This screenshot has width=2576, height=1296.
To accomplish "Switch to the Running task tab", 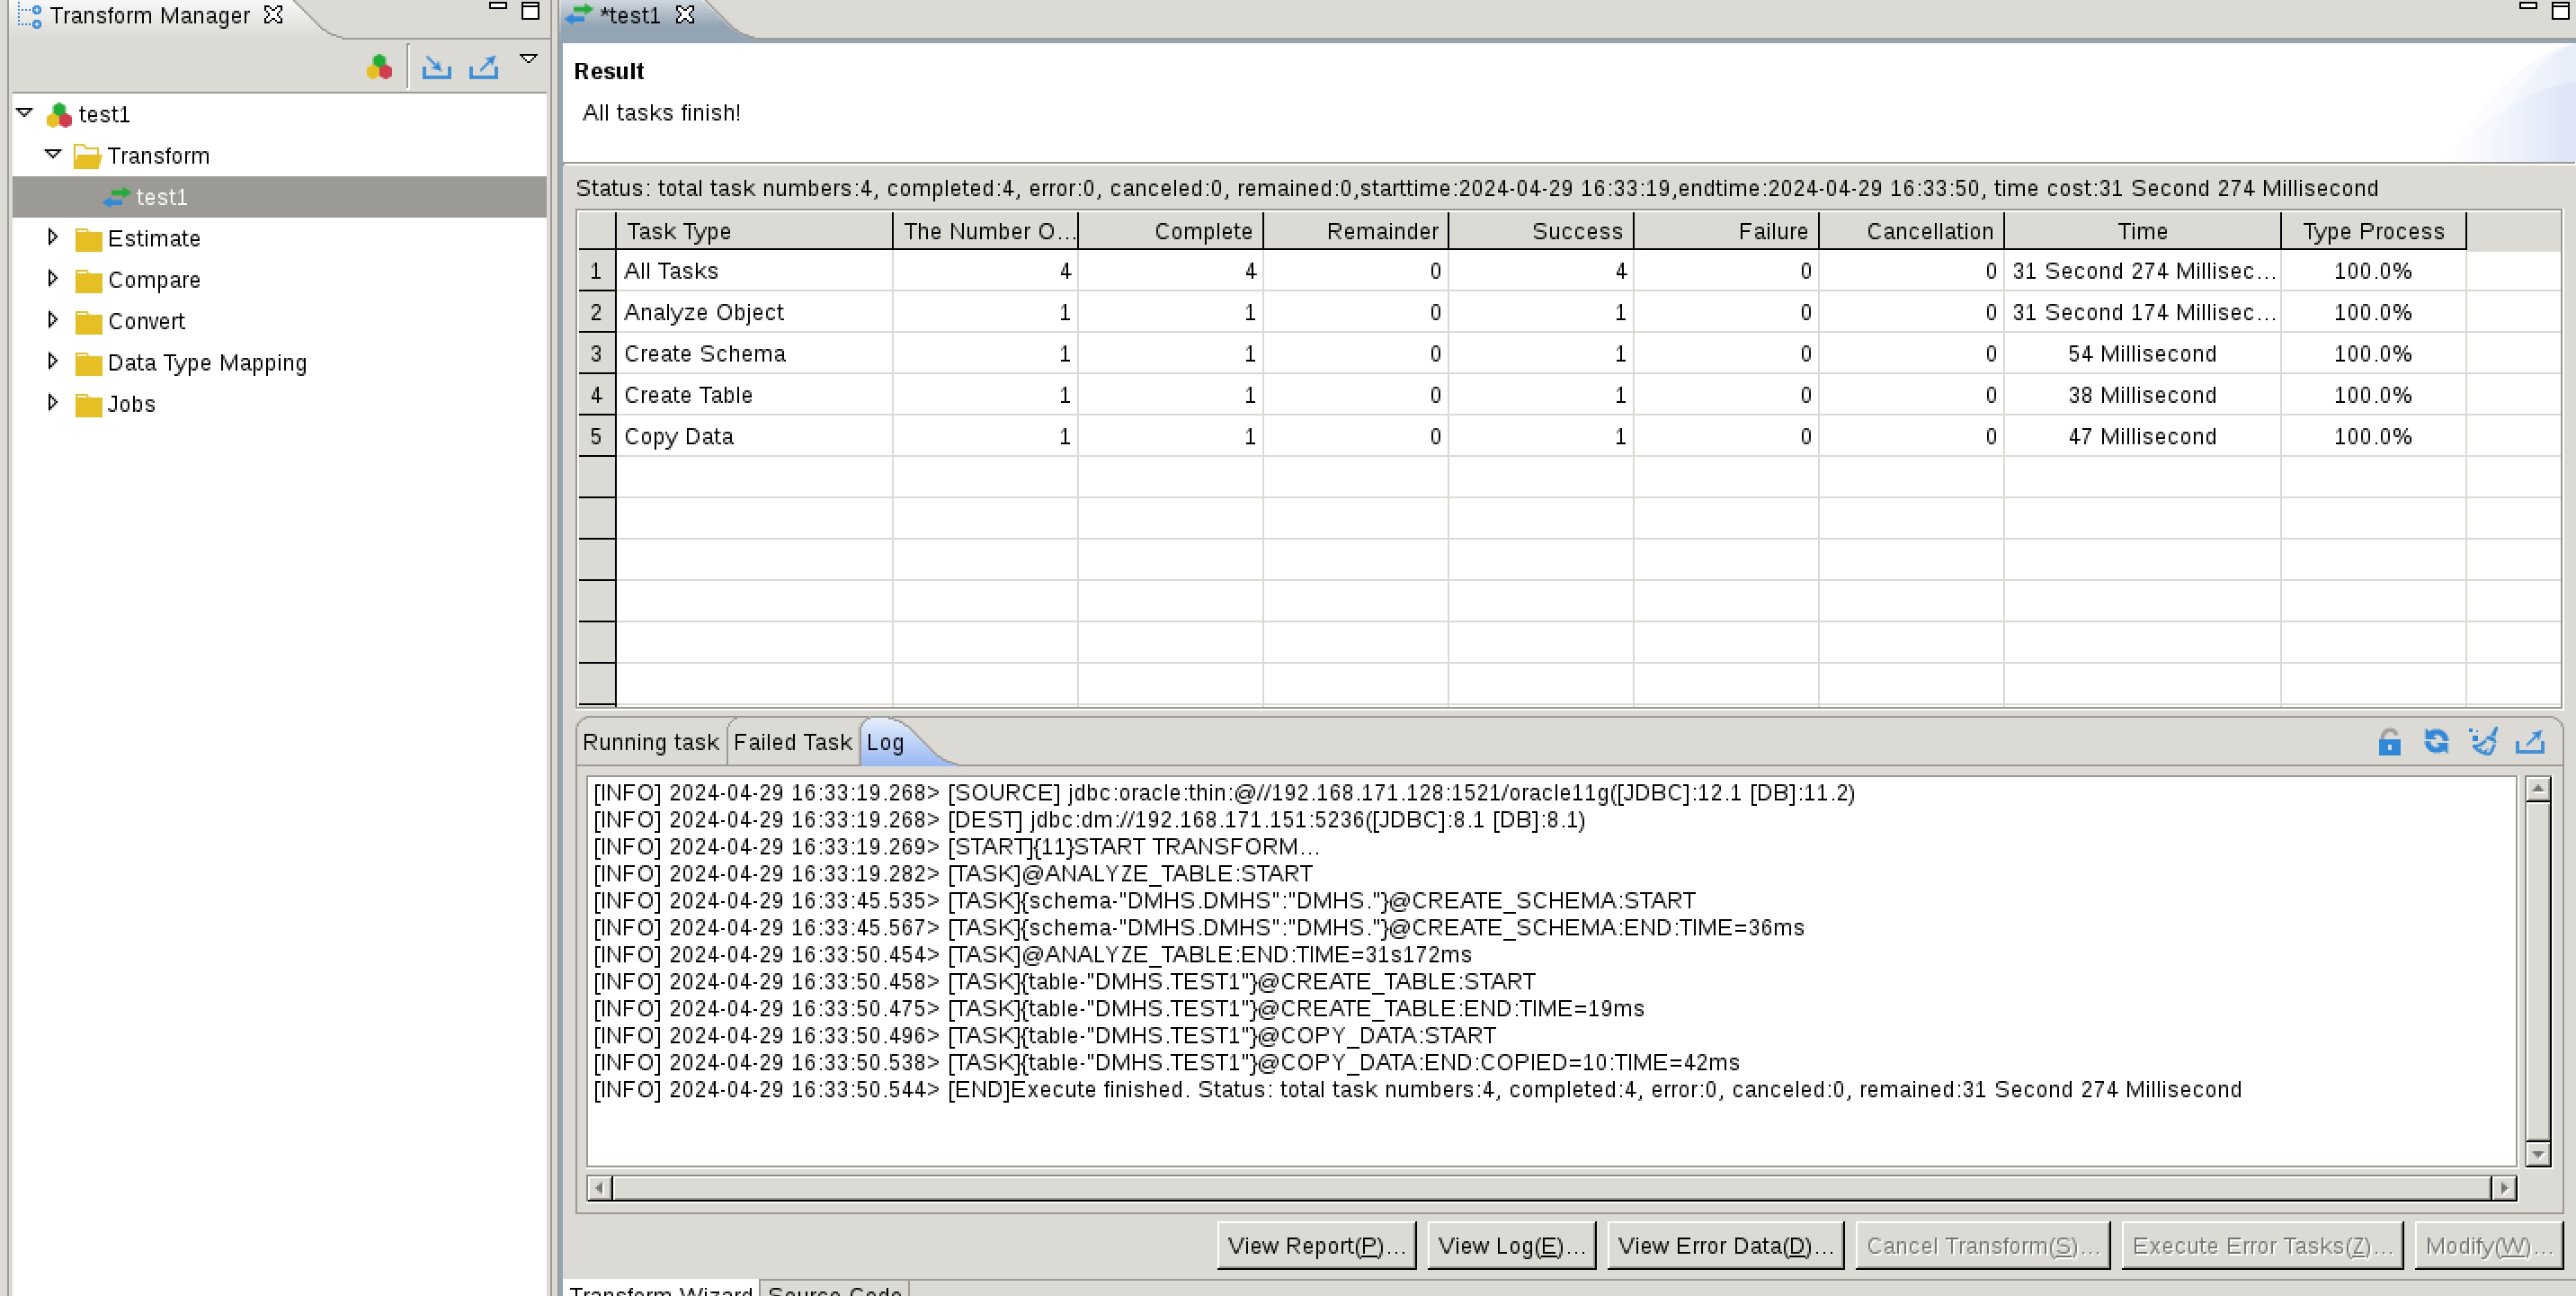I will coord(650,742).
